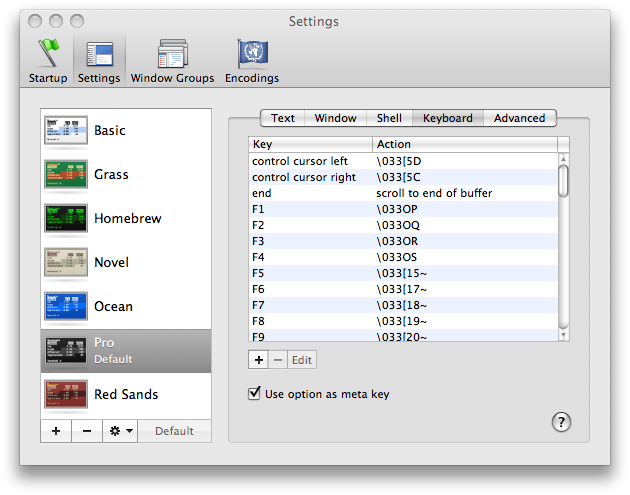Switch to the Text tab

282,118
